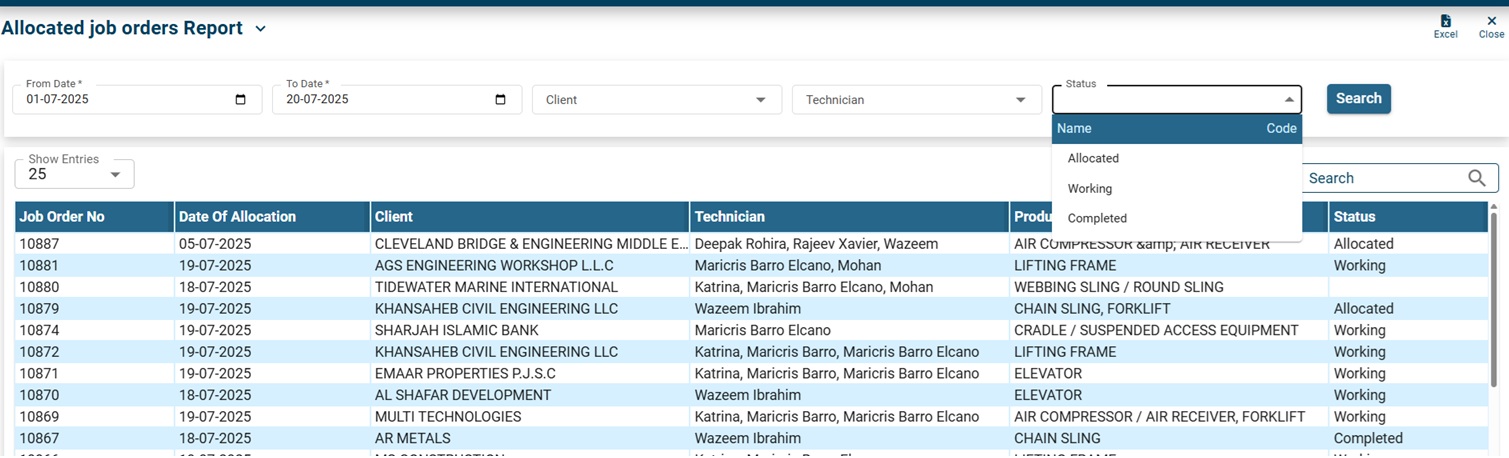Select Working status option
This screenshot has height=458, width=1509.
coord(1089,188)
